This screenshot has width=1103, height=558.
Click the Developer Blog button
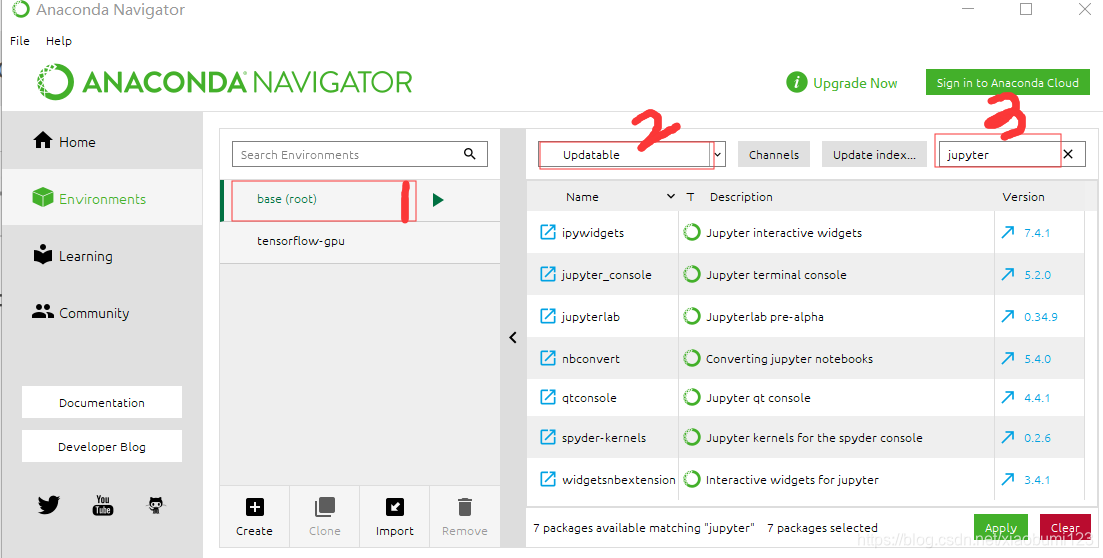(x=102, y=446)
